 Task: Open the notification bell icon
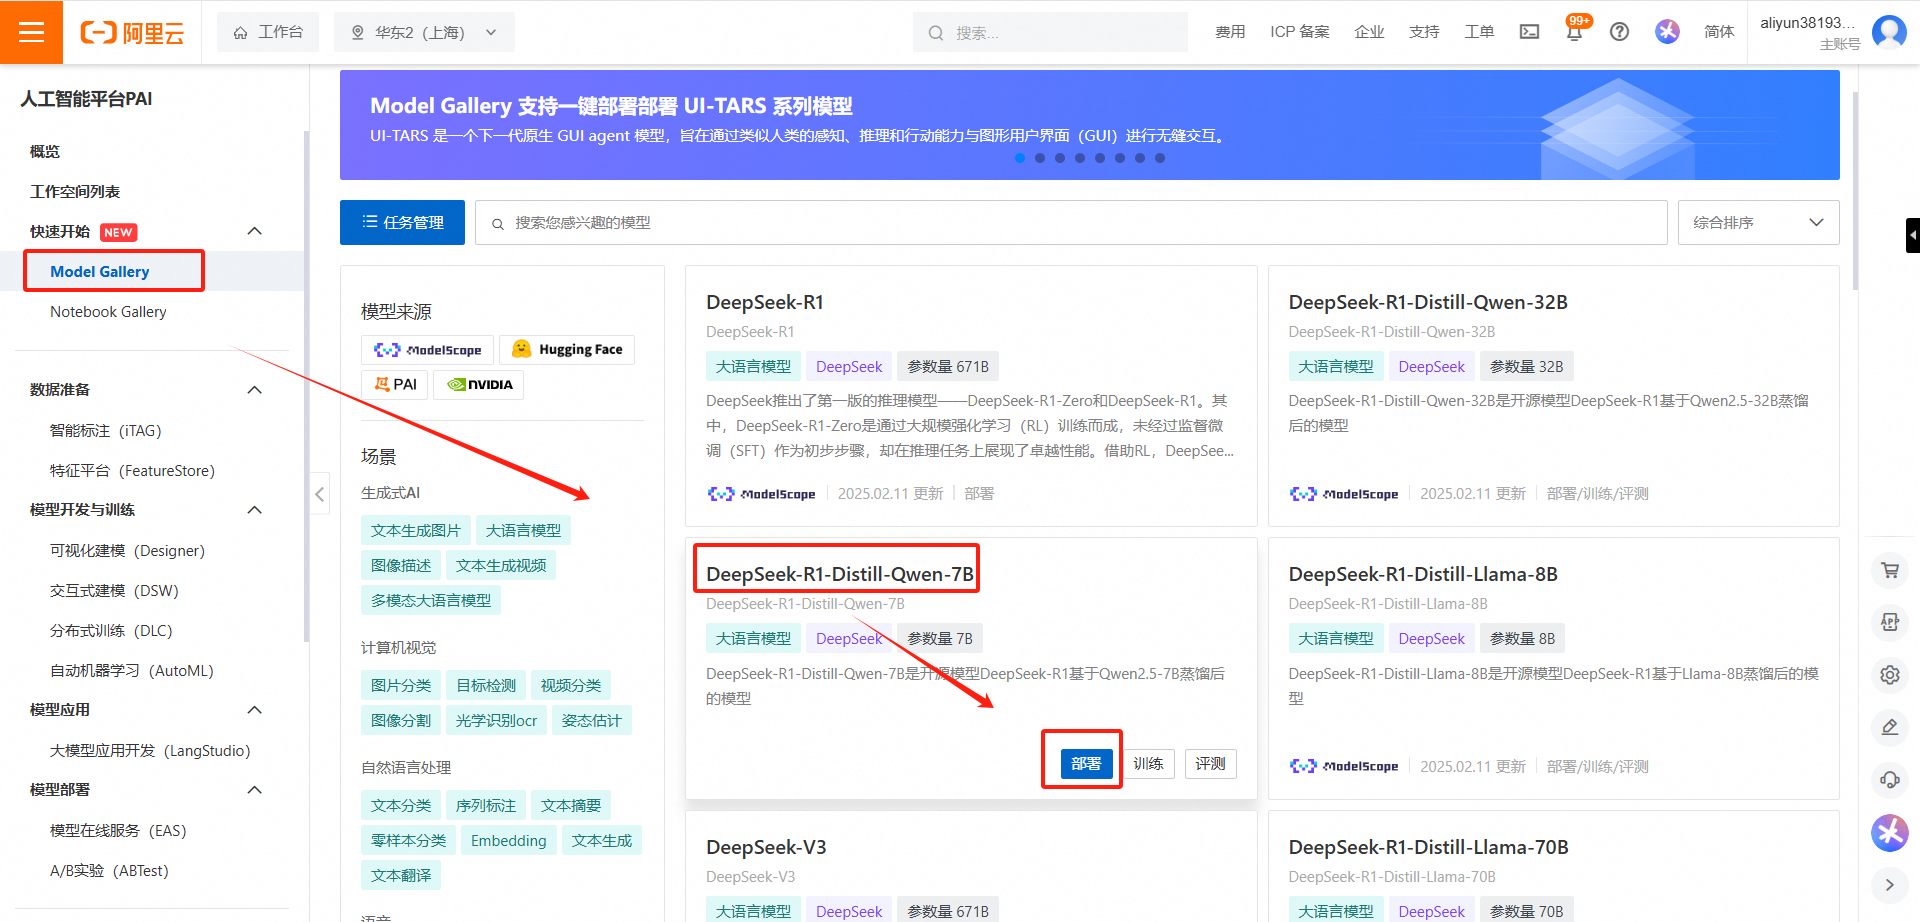tap(1574, 32)
